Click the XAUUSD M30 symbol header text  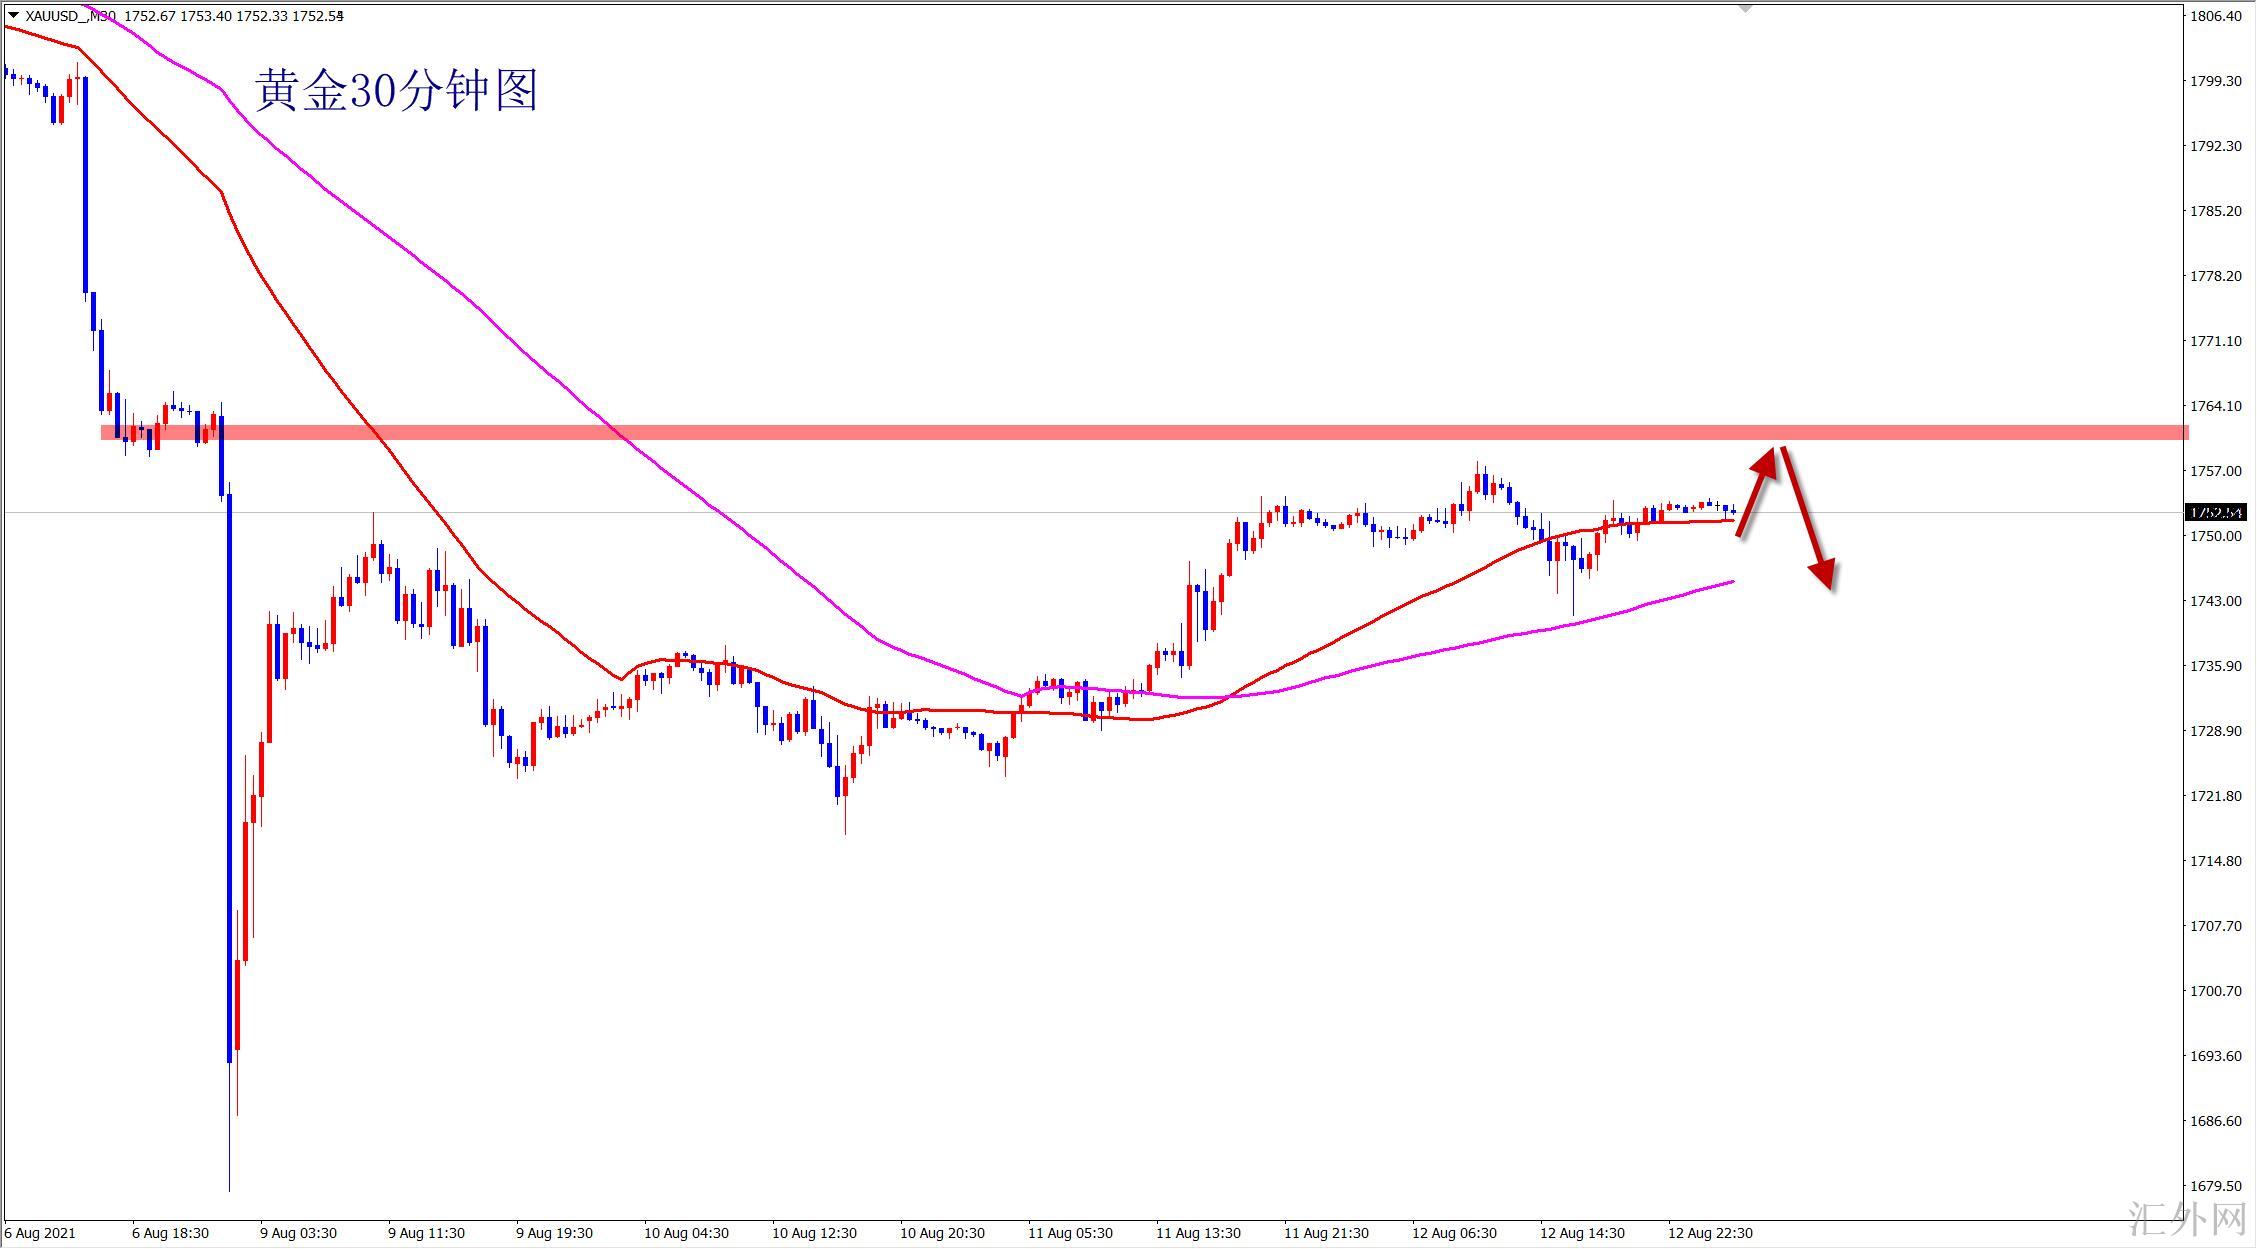coord(70,16)
